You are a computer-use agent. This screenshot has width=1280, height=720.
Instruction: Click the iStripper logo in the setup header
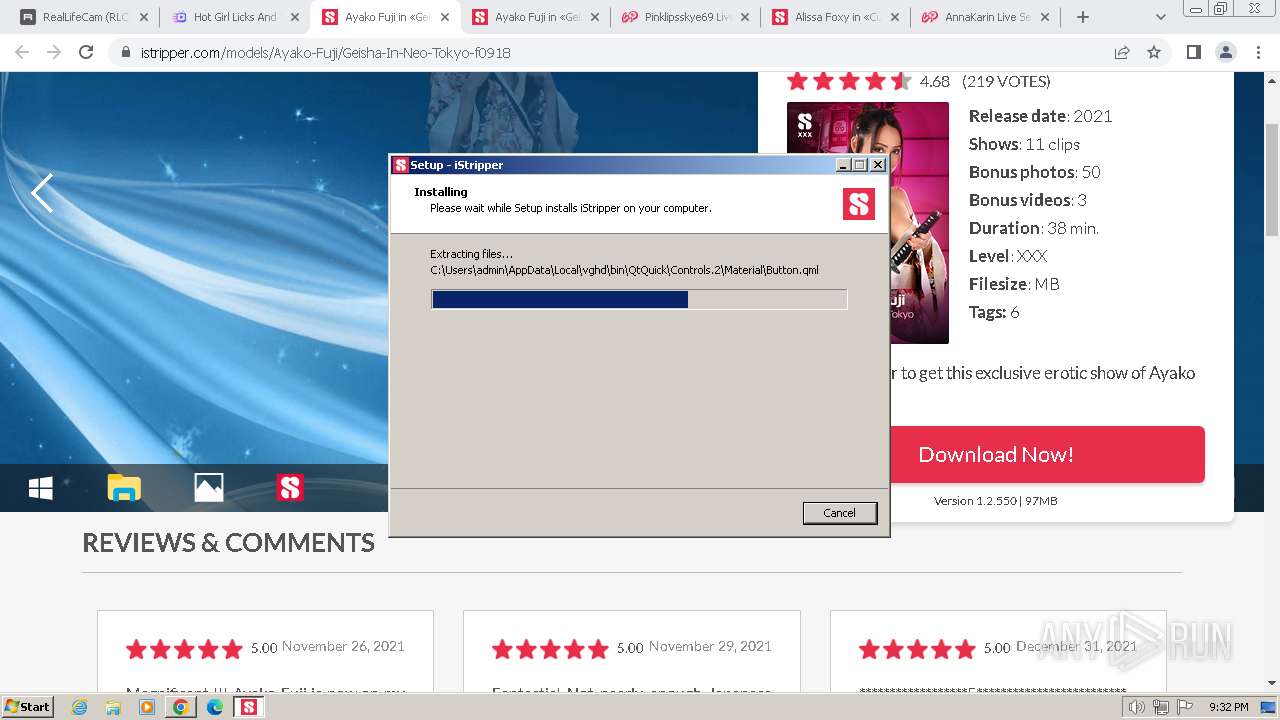coord(859,204)
